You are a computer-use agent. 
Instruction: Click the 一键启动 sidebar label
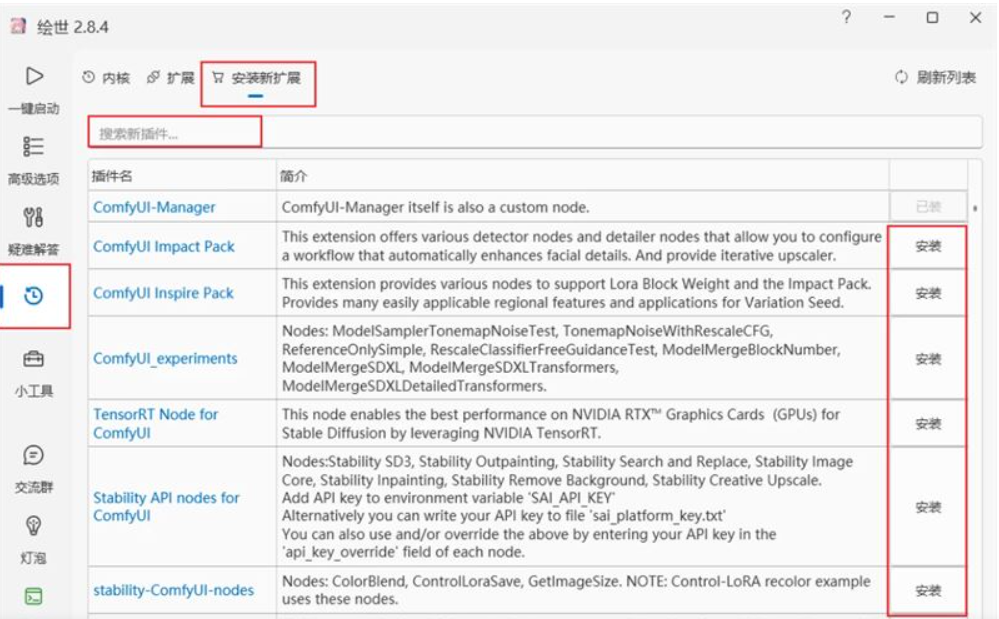pos(33,108)
